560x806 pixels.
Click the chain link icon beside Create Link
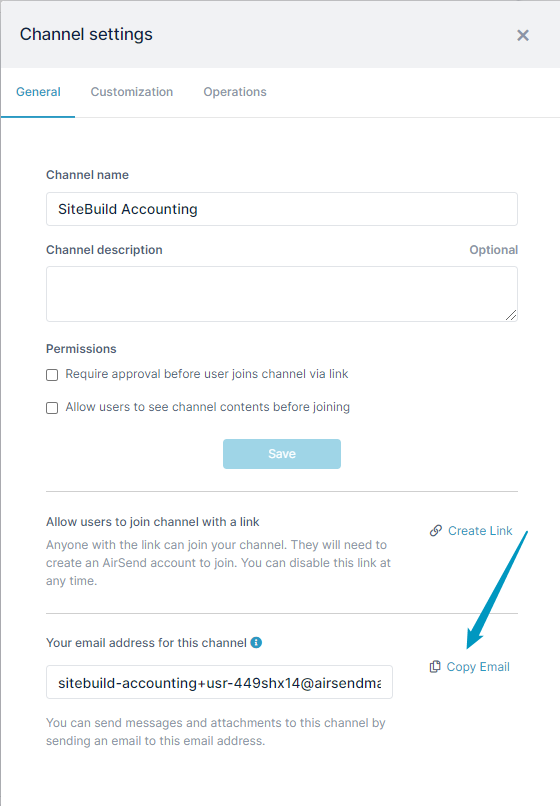pyautogui.click(x=436, y=530)
